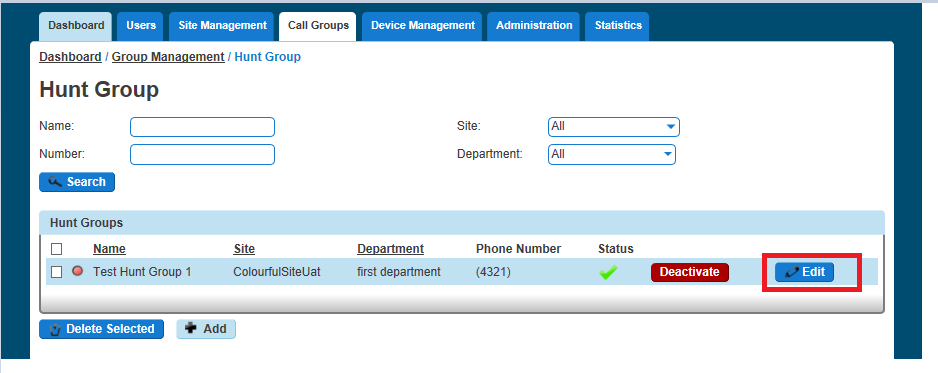Screen dimensions: 938x373
Task: Click the key icon on the Search button
Action: coord(56,182)
